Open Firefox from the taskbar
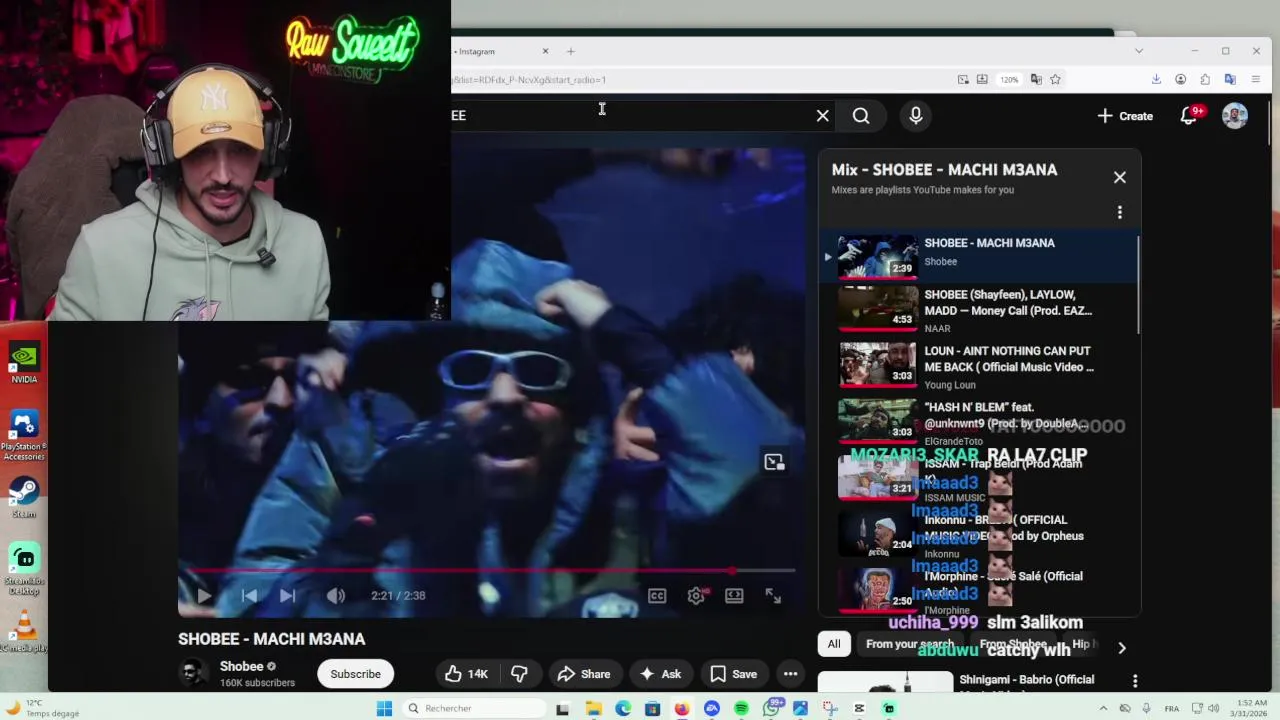The image size is (1280, 720). click(x=682, y=709)
